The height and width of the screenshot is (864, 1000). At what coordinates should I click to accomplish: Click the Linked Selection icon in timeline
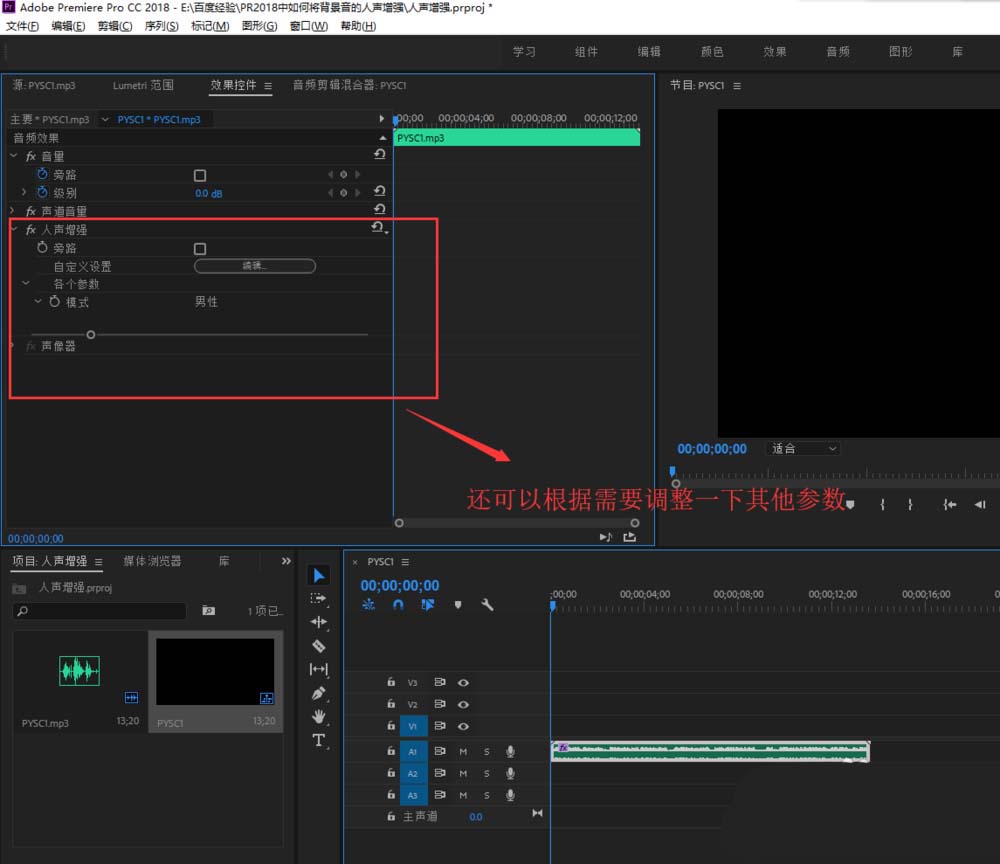(x=427, y=604)
